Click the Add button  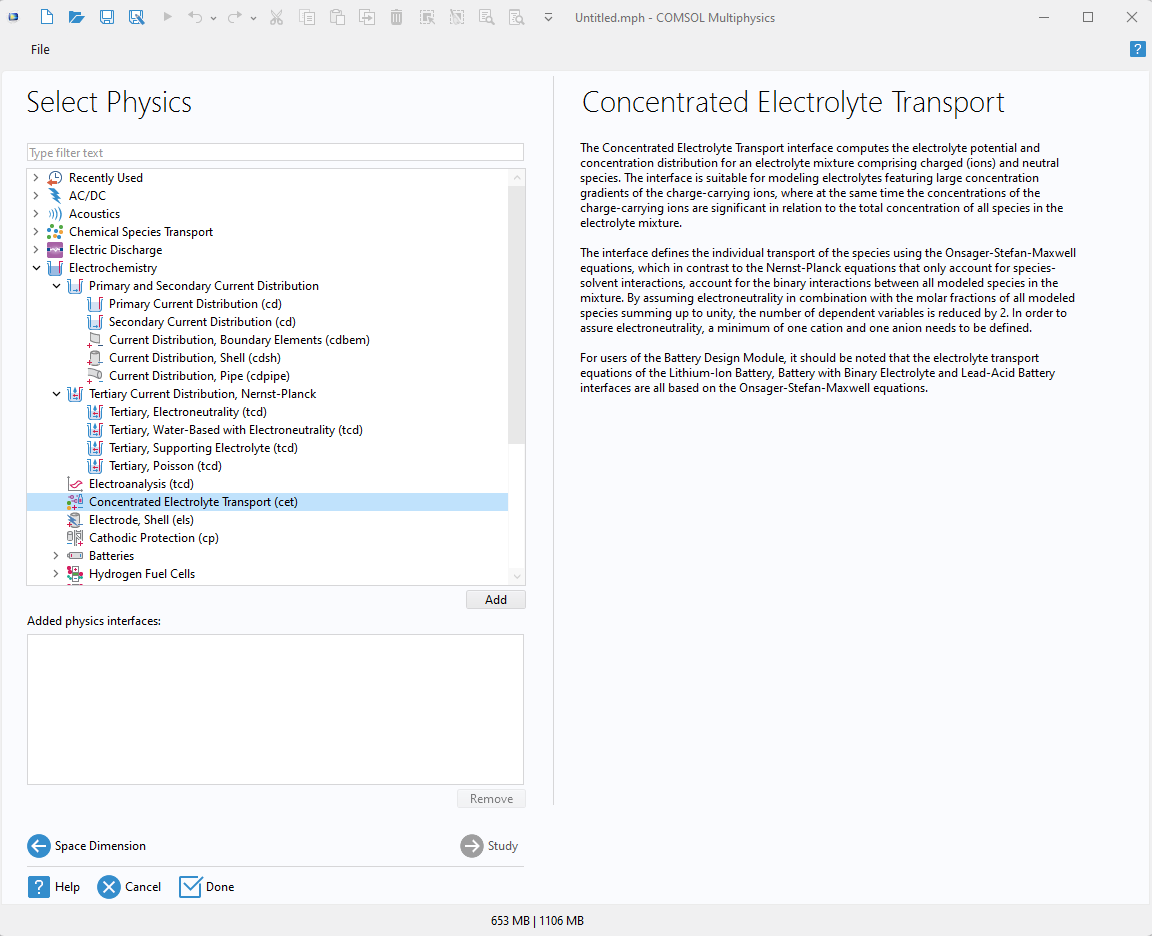tap(496, 600)
